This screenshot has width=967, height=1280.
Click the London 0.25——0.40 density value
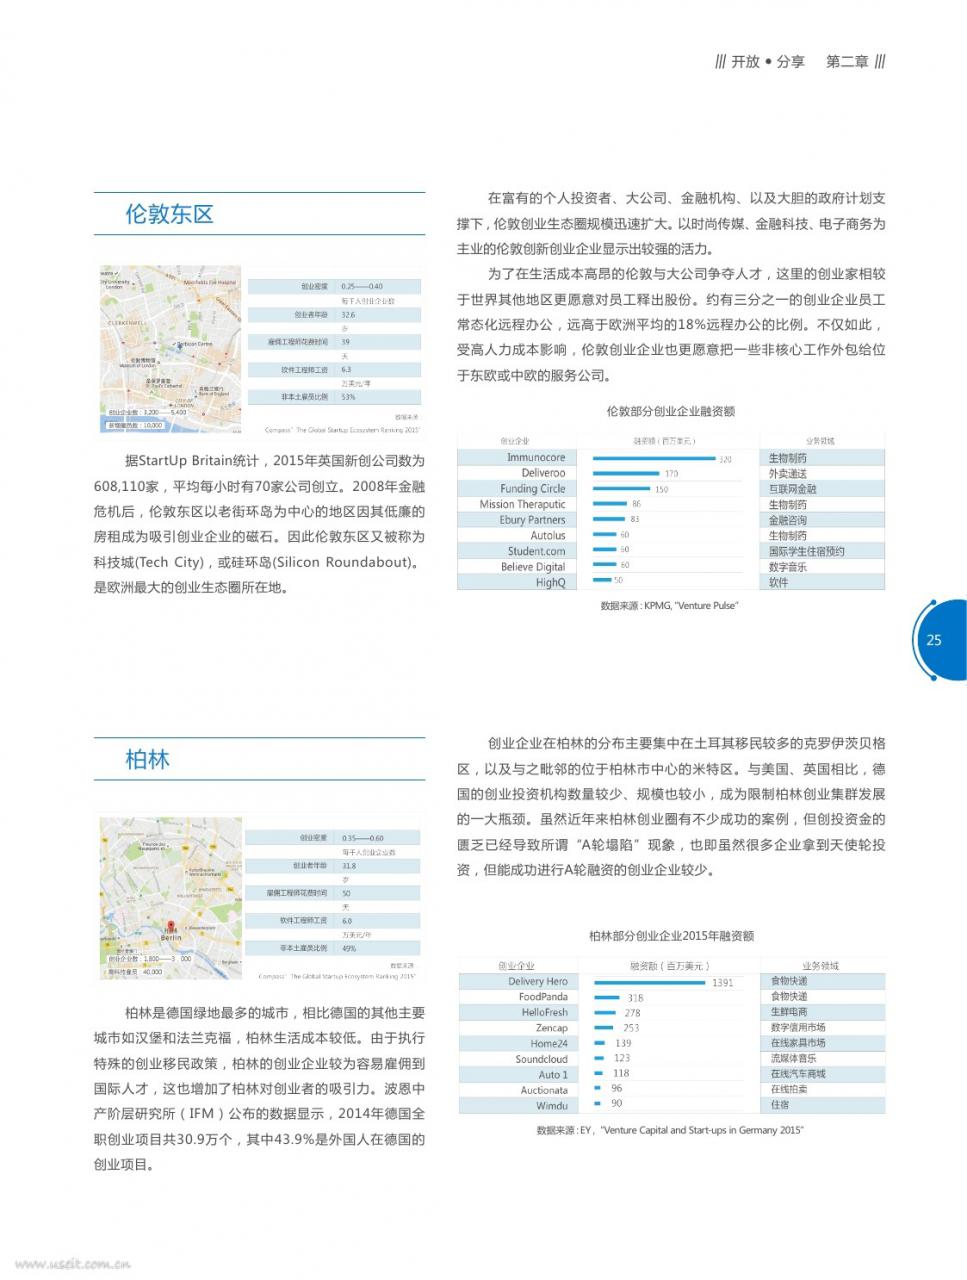(x=361, y=286)
